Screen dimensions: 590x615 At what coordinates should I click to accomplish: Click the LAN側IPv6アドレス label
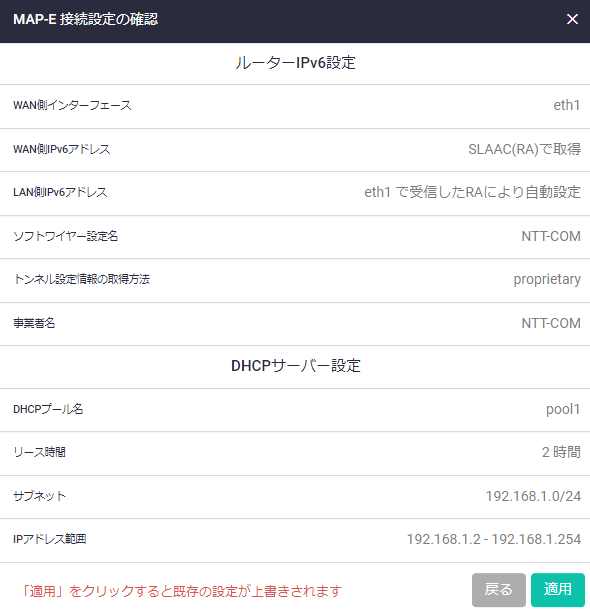(x=60, y=192)
